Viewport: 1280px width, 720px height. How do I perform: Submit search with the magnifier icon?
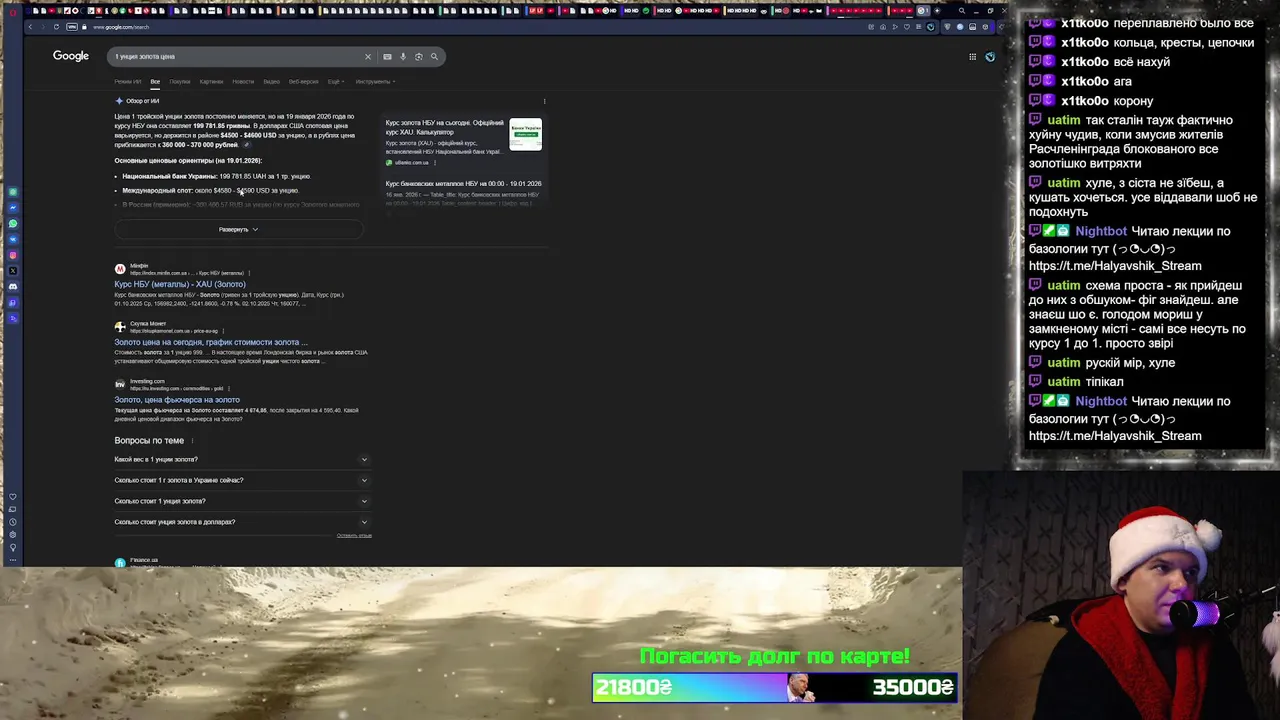[x=434, y=57]
